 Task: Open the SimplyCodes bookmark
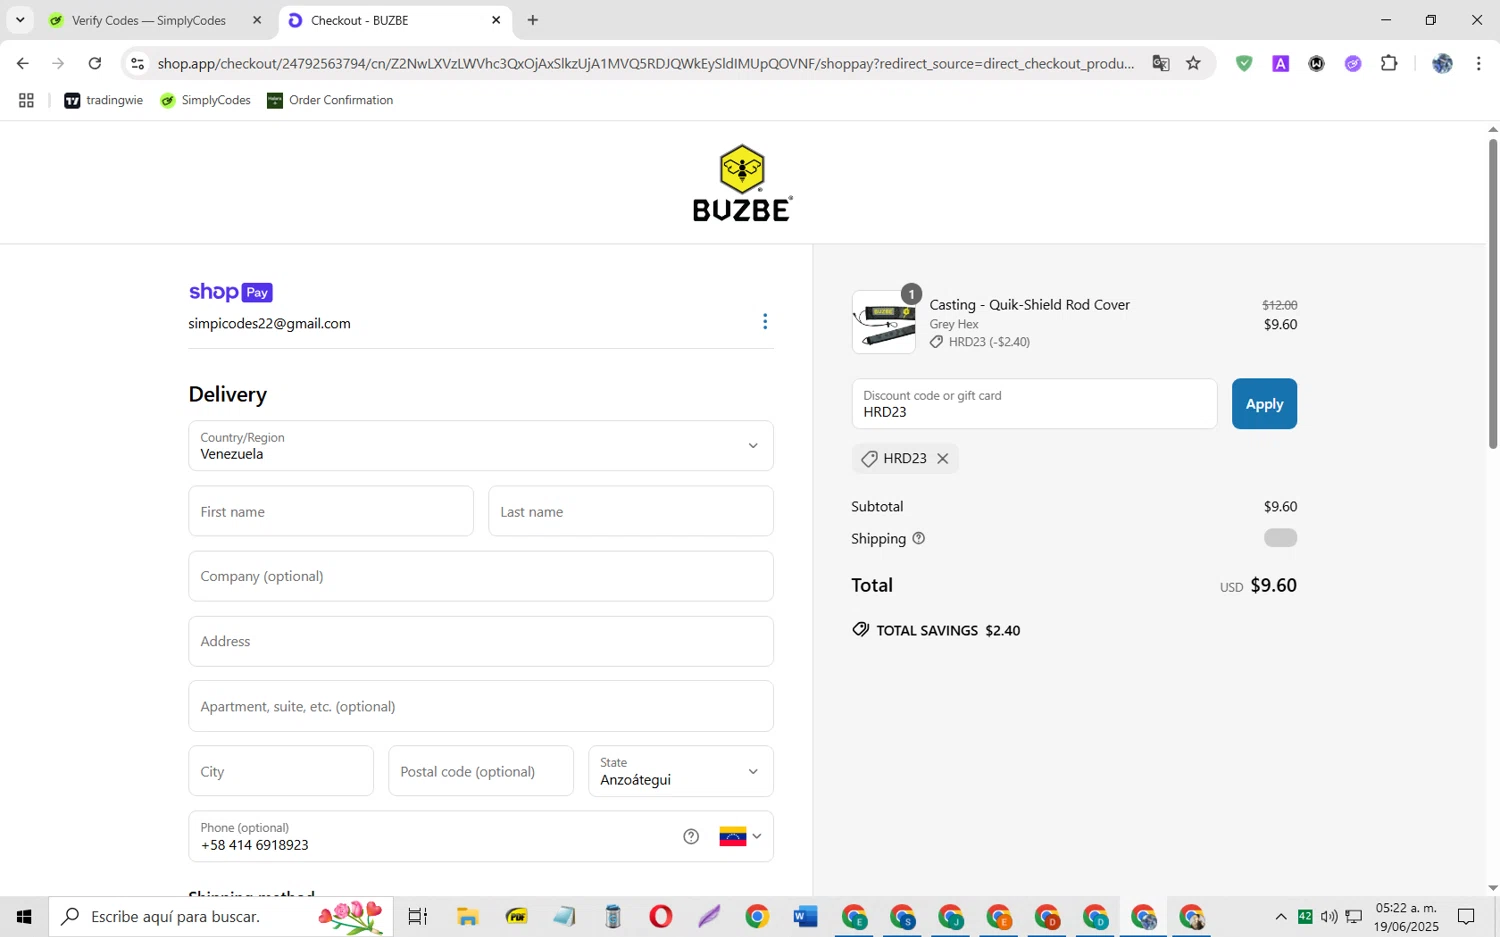tap(206, 100)
